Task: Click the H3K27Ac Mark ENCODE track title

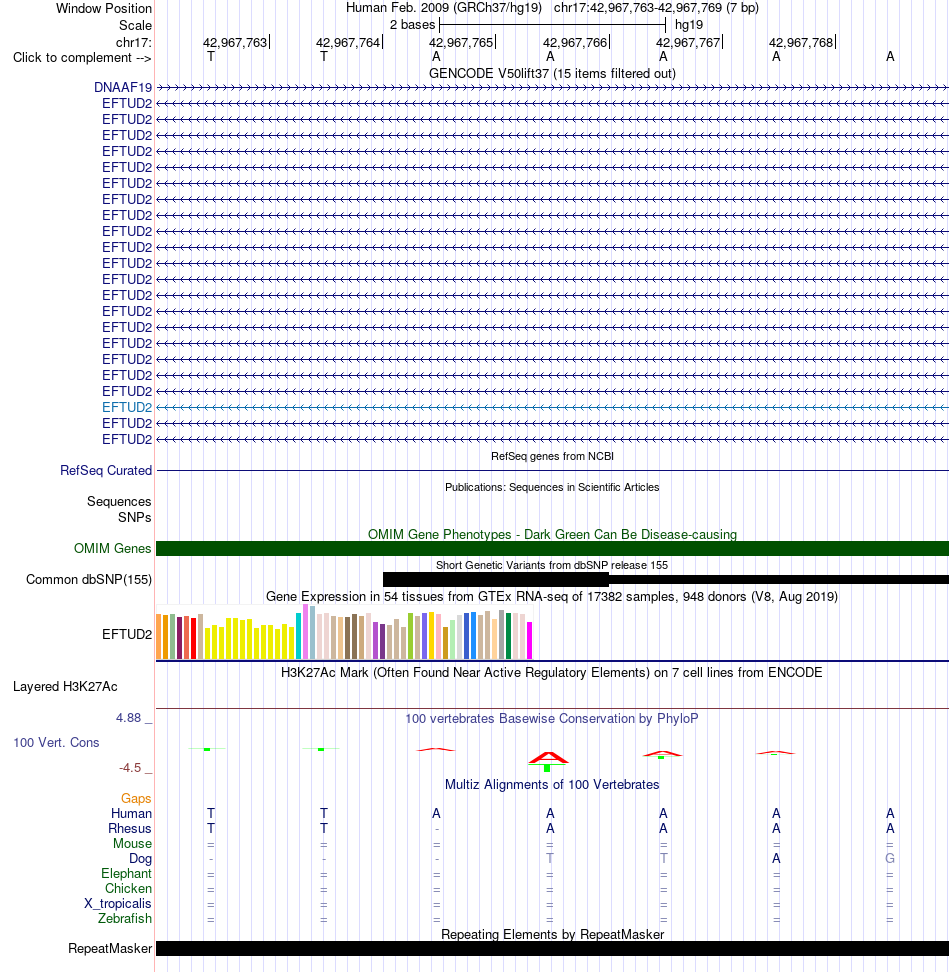Action: pos(552,673)
